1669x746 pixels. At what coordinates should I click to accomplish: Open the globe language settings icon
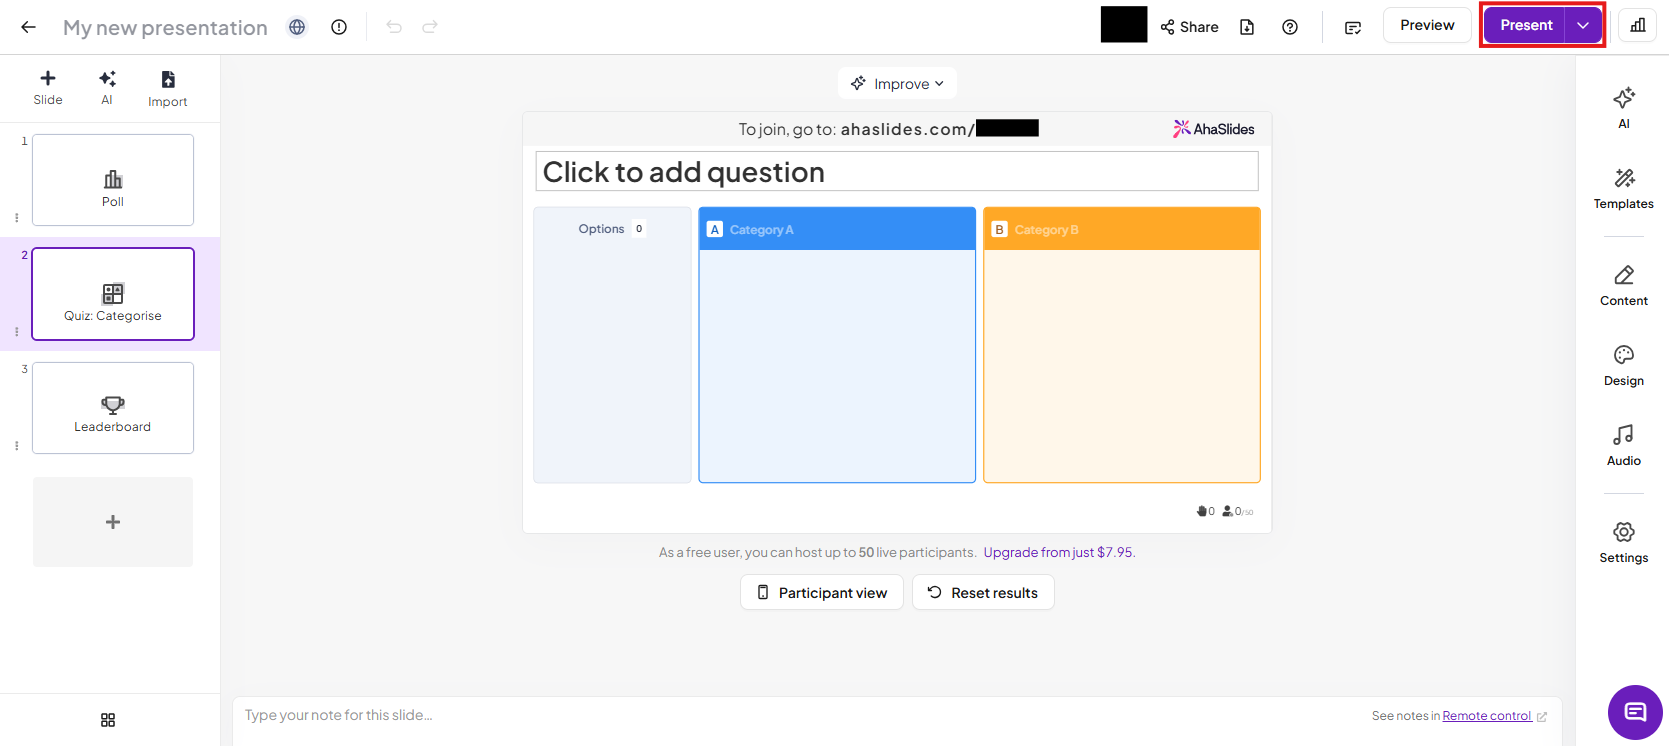click(297, 27)
